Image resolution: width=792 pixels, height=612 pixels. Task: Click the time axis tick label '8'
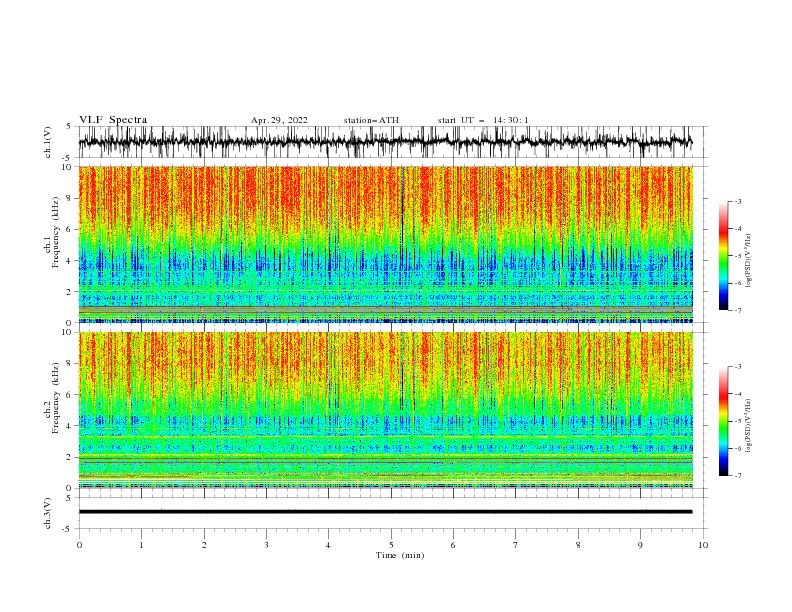pos(578,545)
